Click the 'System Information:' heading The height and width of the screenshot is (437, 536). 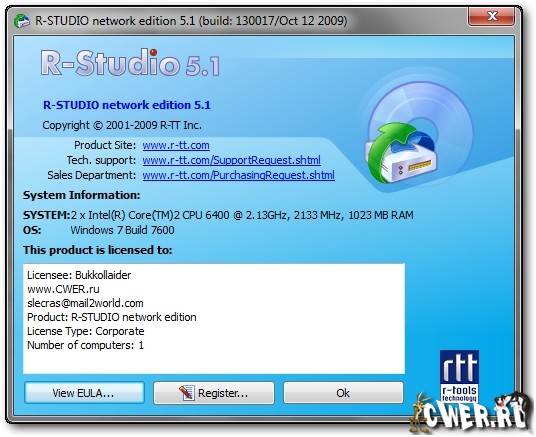[x=81, y=195]
